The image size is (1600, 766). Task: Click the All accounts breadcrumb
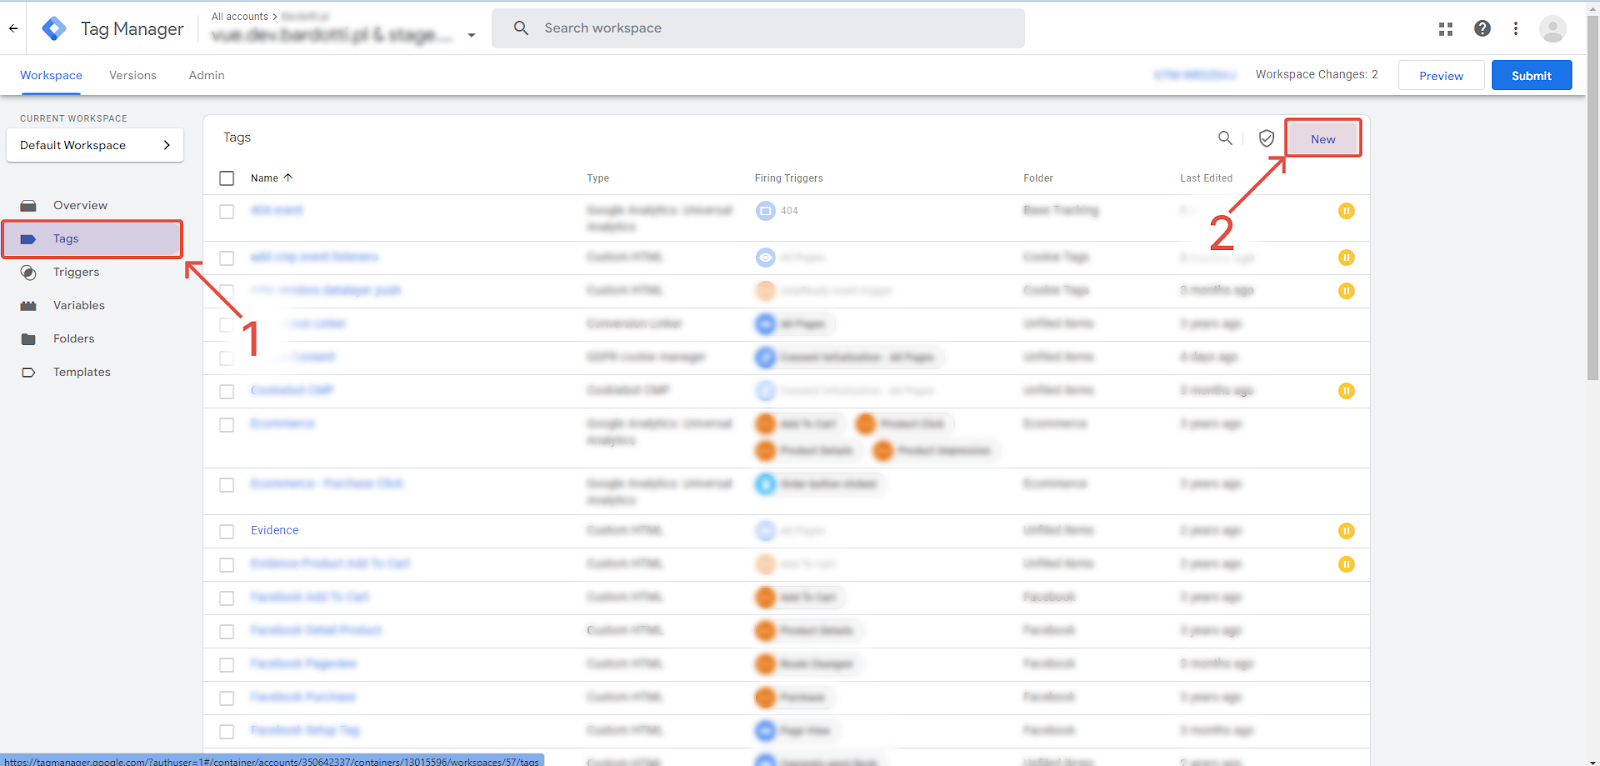point(240,16)
